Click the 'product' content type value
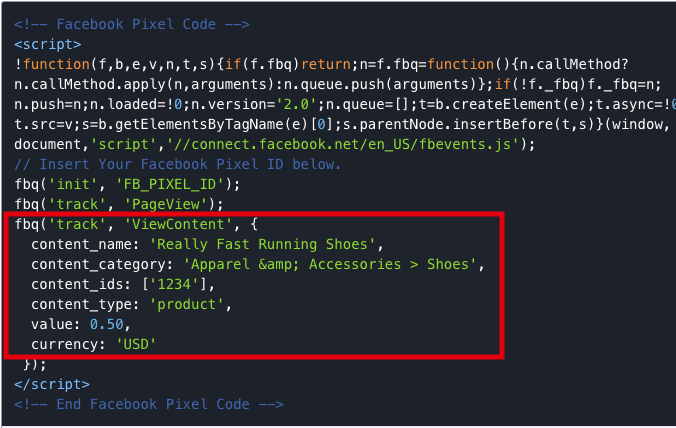 (187, 304)
